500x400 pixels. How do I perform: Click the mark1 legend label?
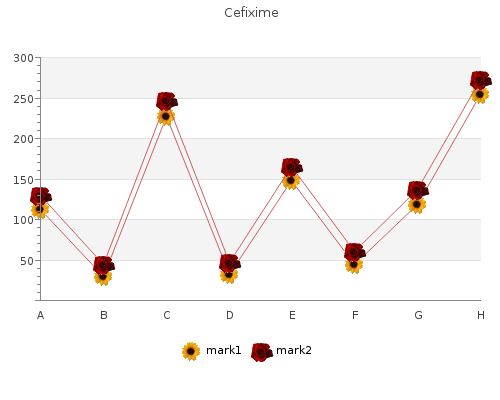pos(224,350)
